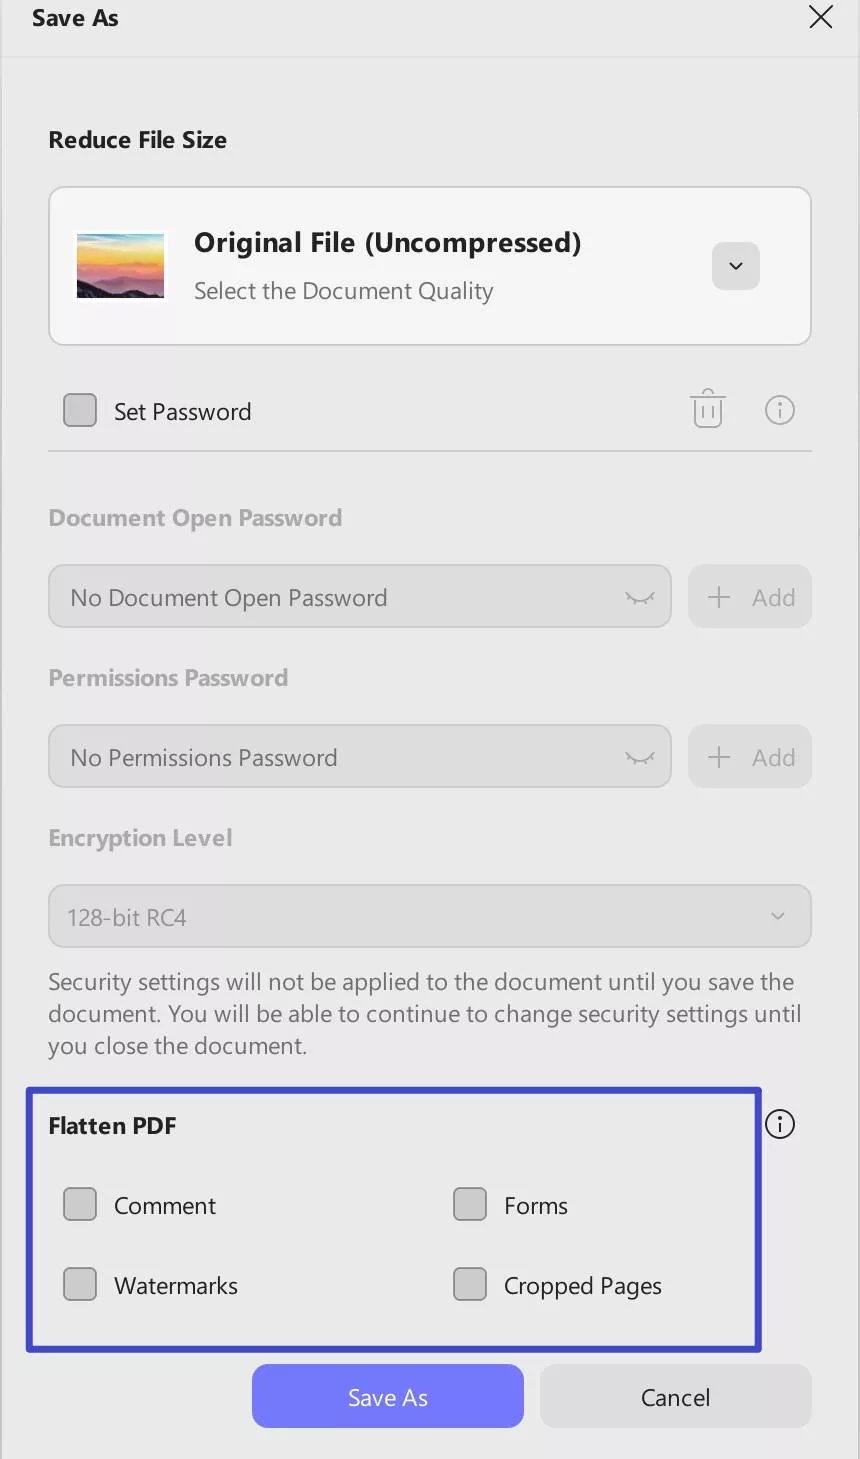
Task: Add a Permissions Password
Action: [750, 757]
